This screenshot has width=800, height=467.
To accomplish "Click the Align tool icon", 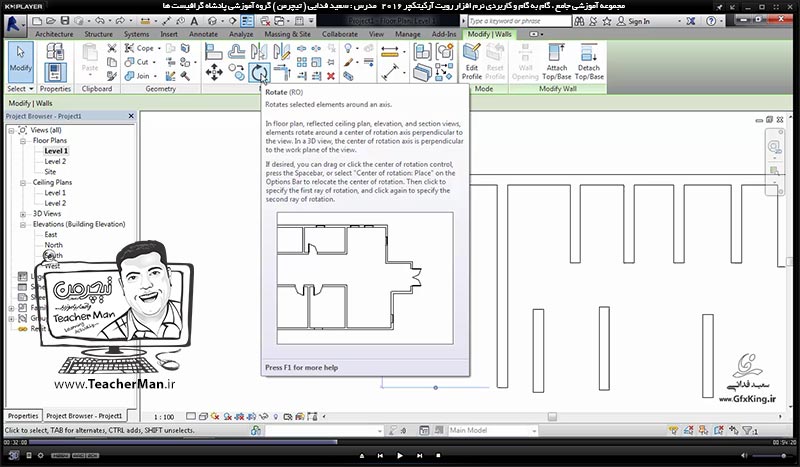I will [x=214, y=51].
